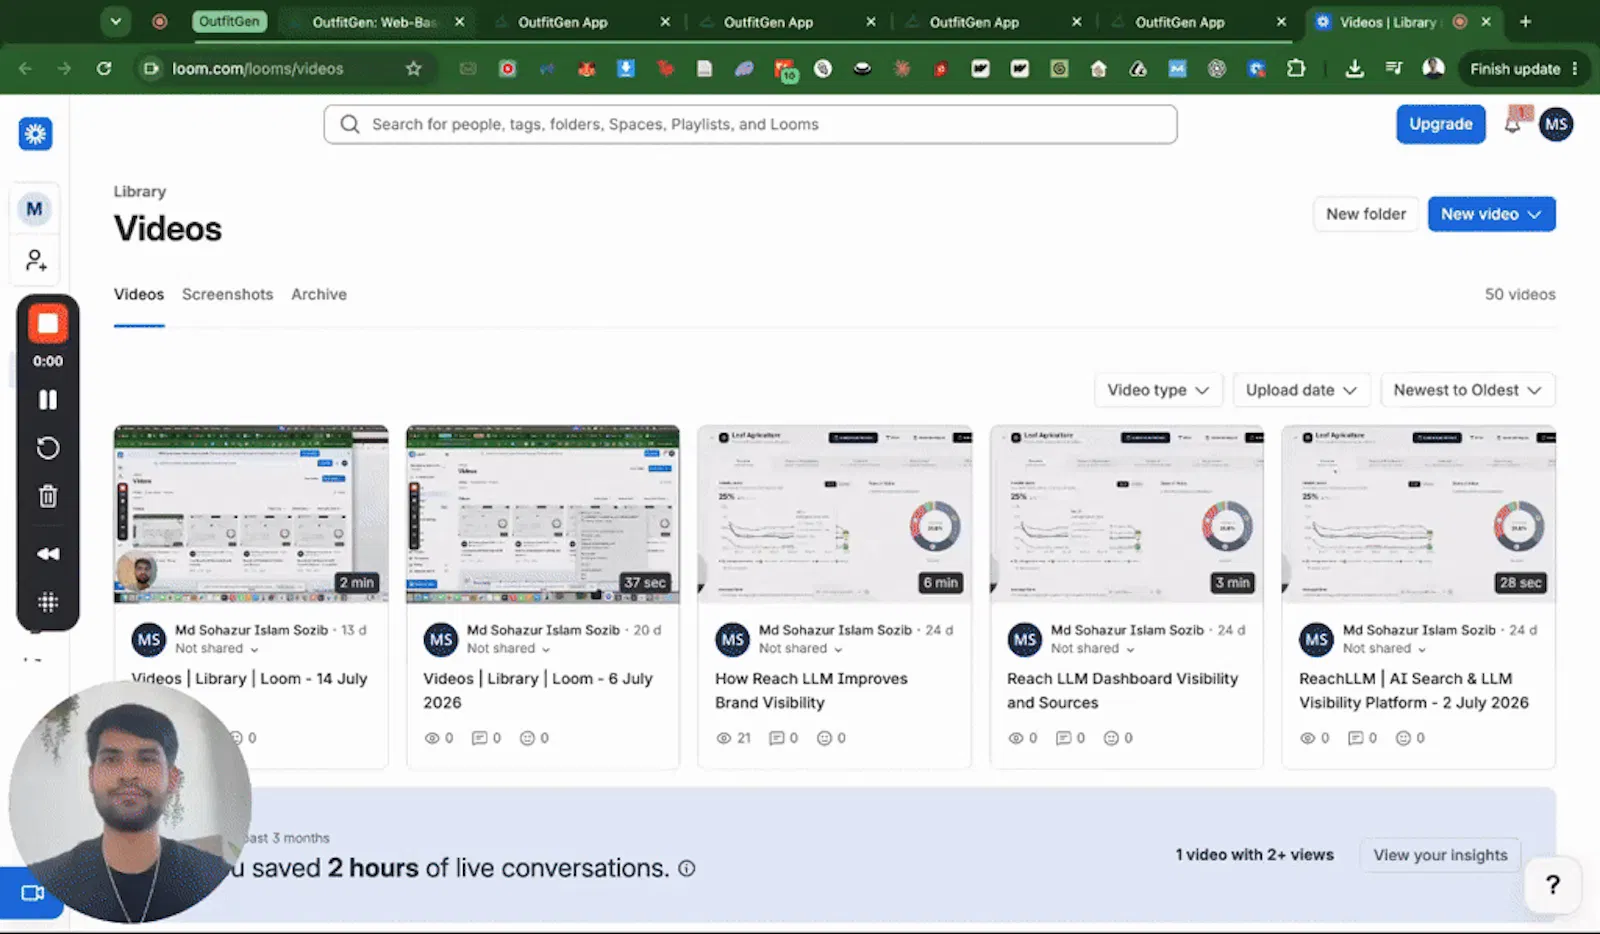Click the Loom search field

click(750, 124)
